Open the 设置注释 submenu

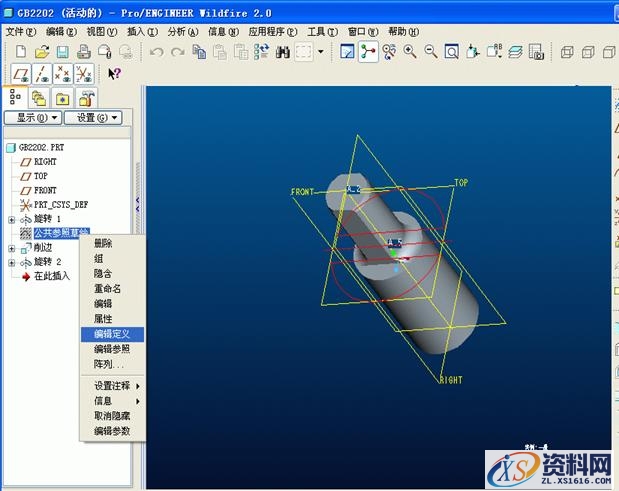113,386
